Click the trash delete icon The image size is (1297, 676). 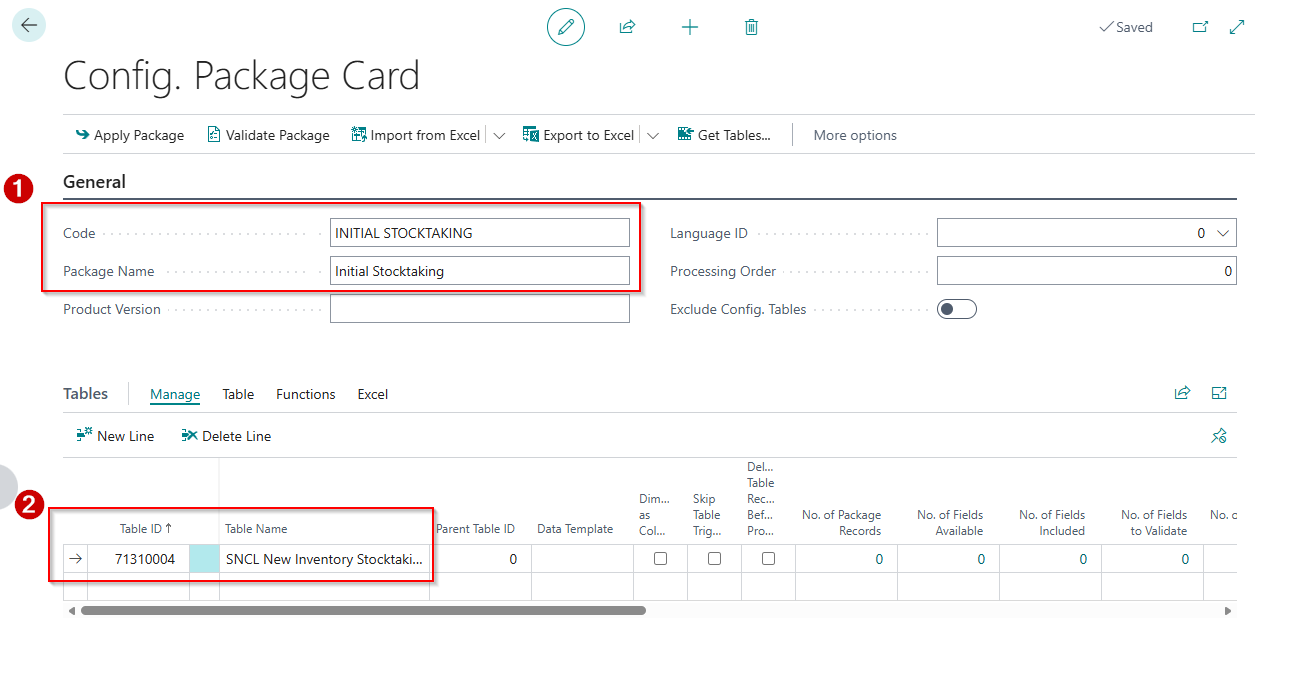tap(751, 27)
